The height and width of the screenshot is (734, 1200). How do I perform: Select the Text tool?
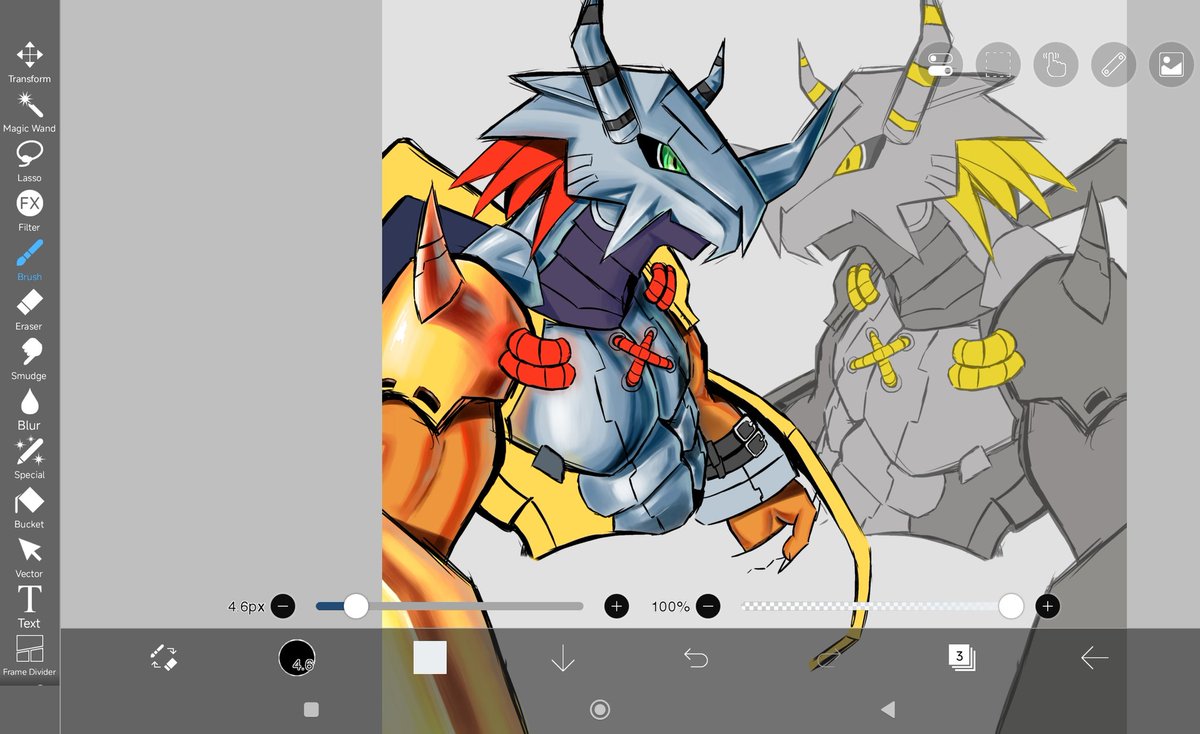coord(29,606)
